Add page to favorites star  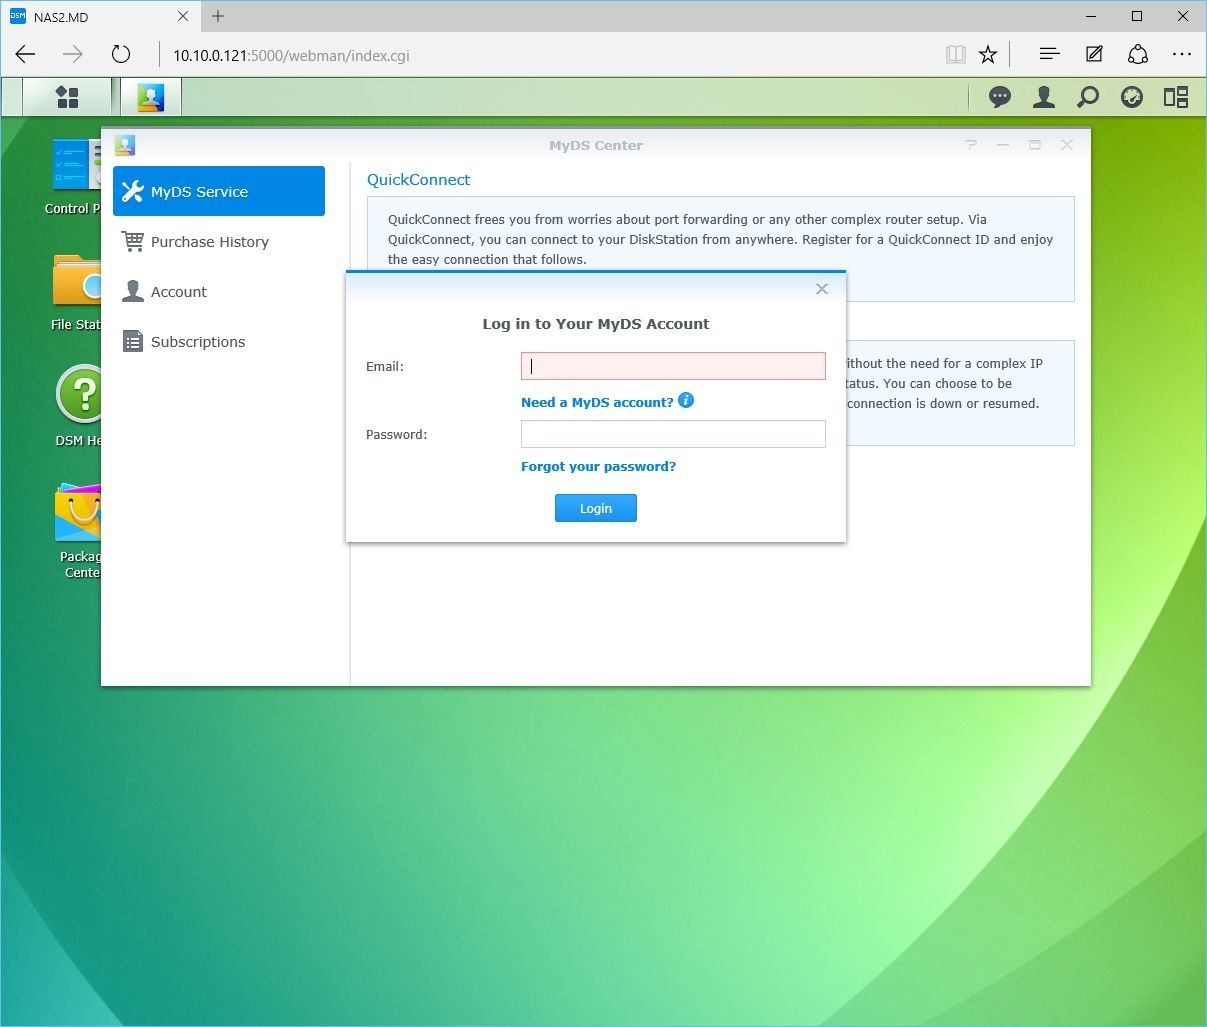pos(988,55)
